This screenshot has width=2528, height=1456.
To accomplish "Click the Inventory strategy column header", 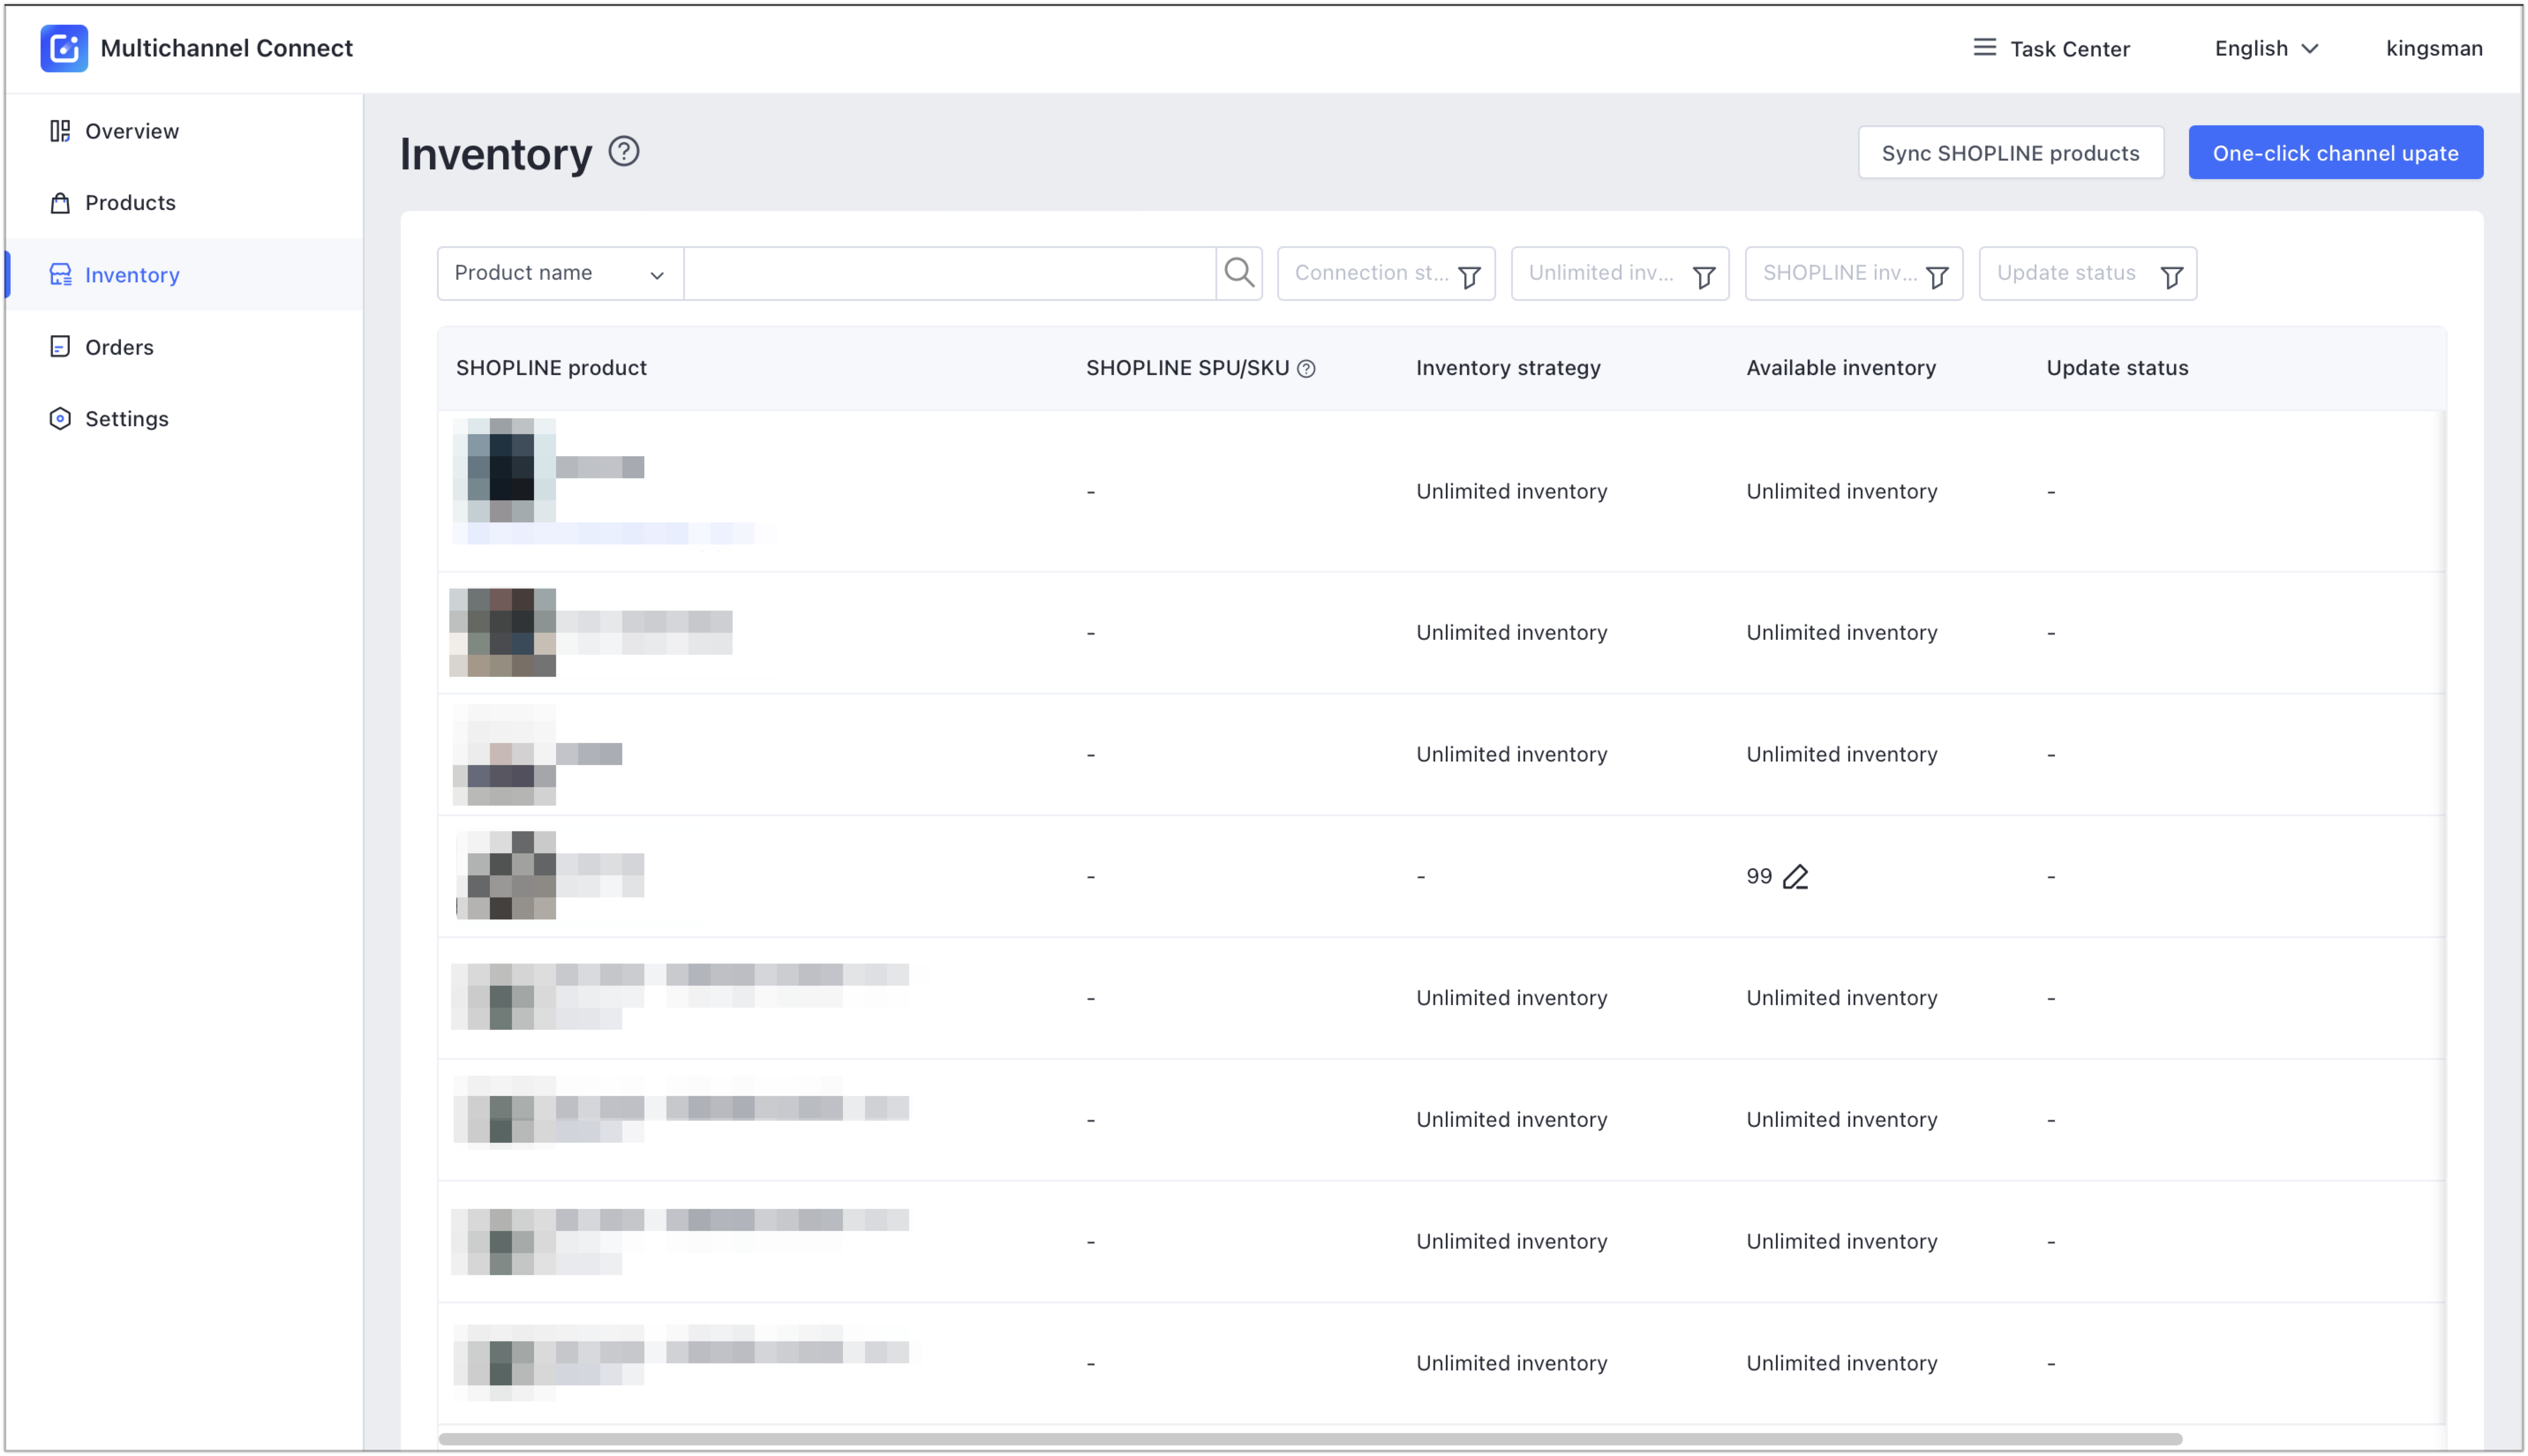I will tap(1508, 368).
